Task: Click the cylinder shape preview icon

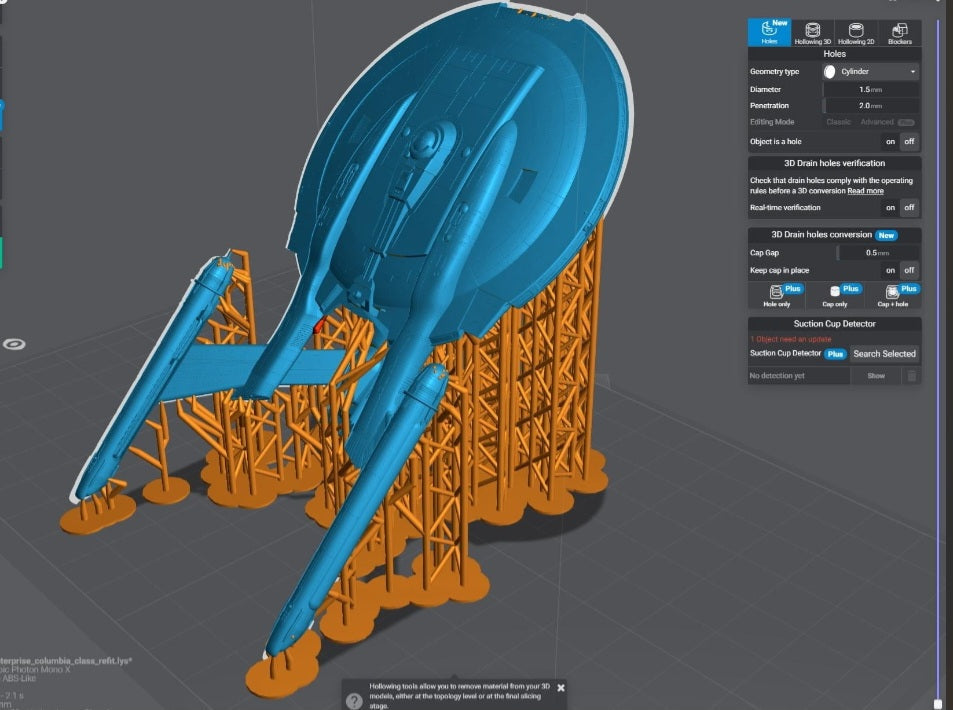Action: click(830, 72)
